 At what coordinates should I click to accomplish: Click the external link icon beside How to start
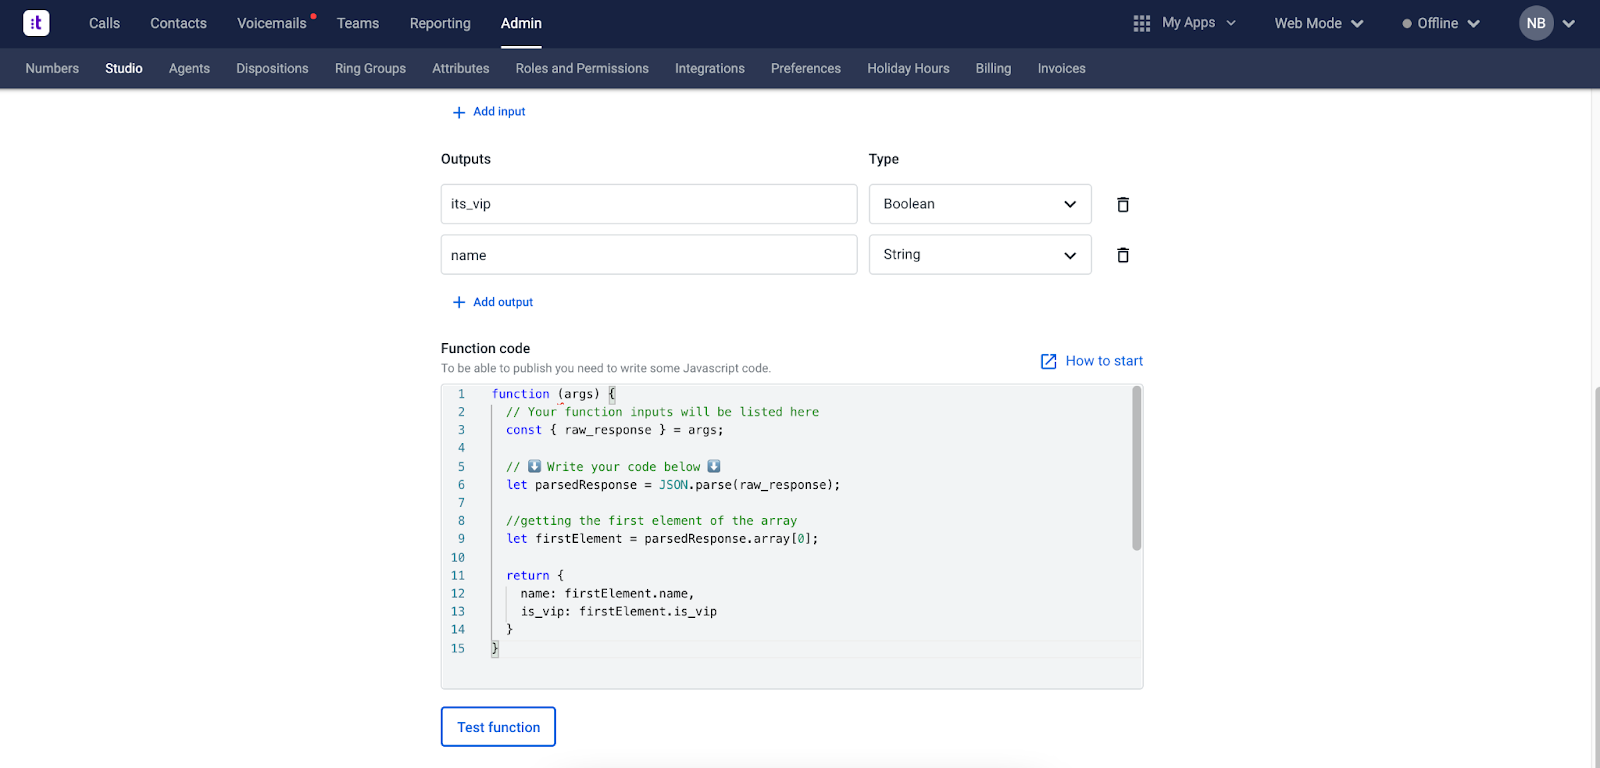(1048, 361)
